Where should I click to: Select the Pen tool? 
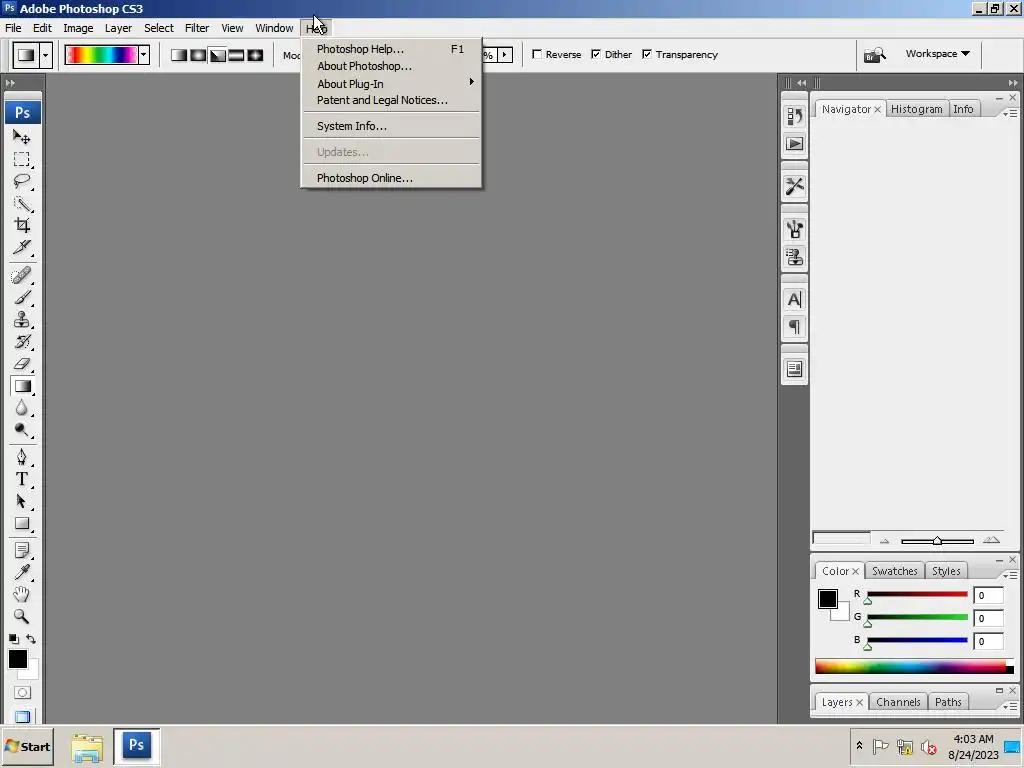pyautogui.click(x=22, y=457)
